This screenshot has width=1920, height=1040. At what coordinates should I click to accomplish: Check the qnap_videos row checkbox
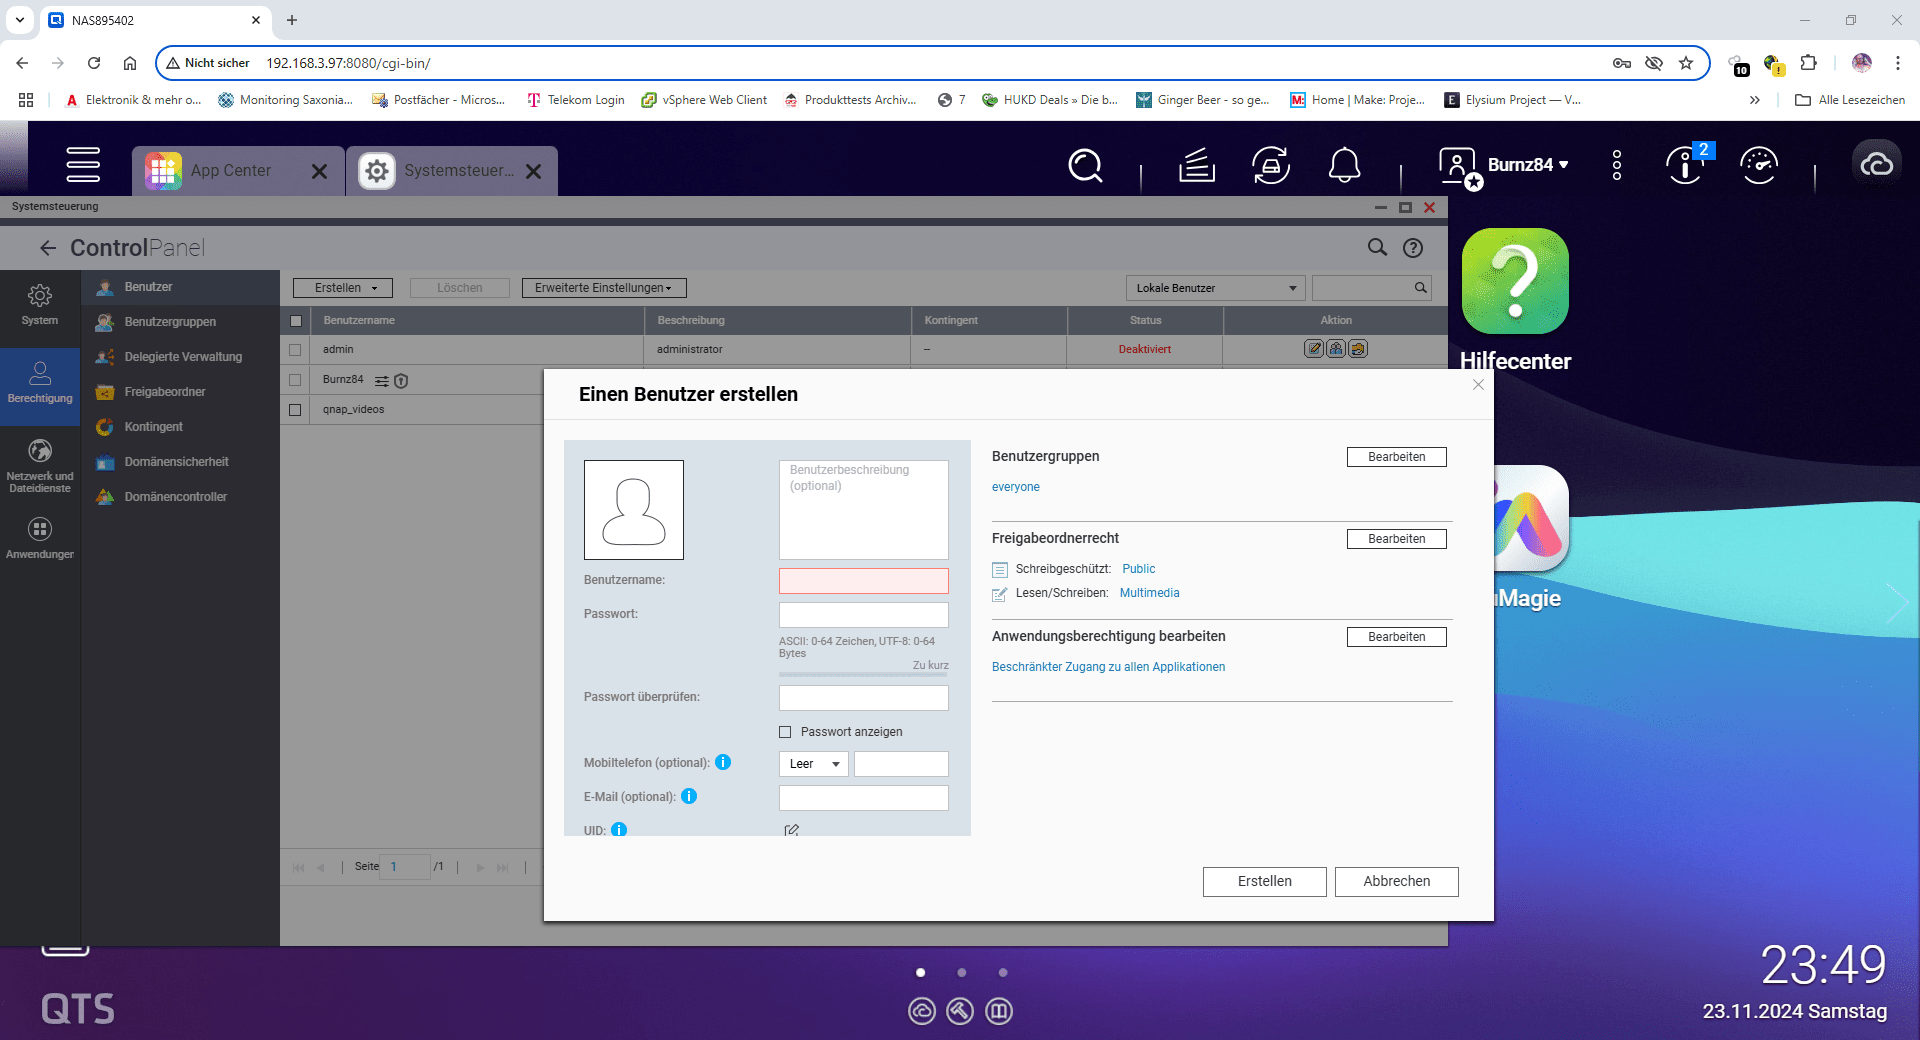(295, 410)
